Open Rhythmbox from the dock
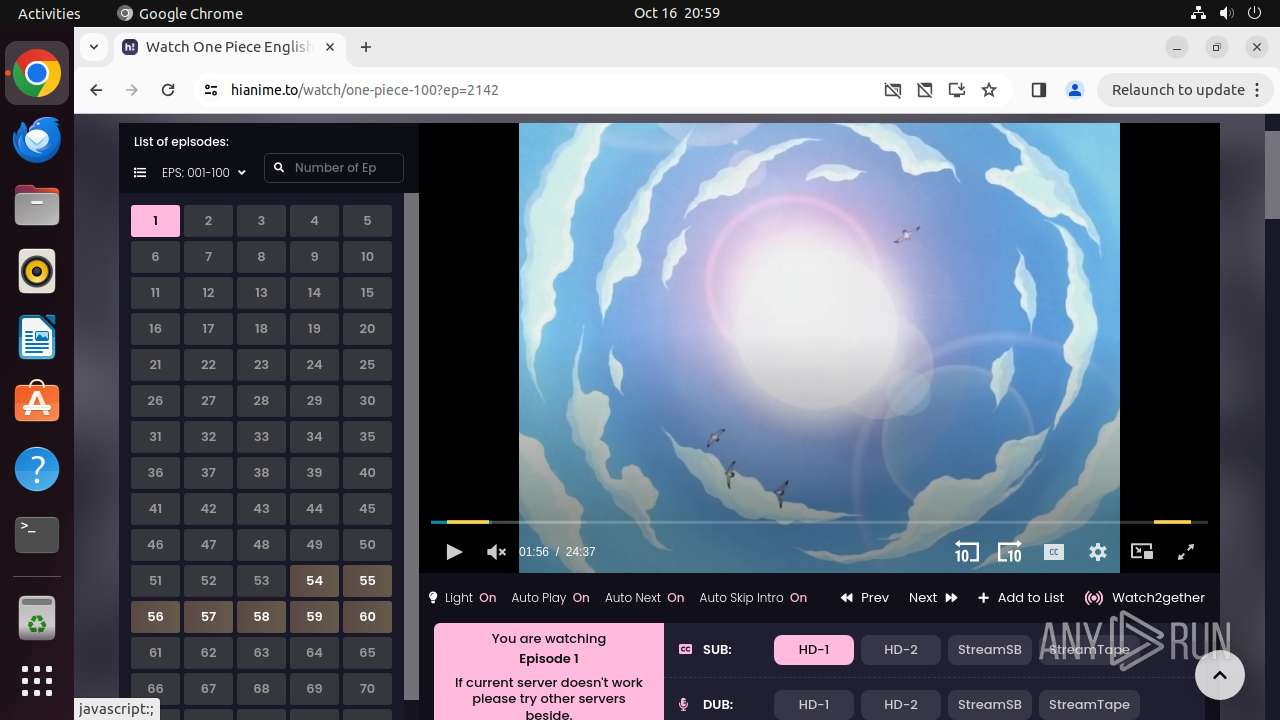1280x720 pixels. (x=37, y=272)
